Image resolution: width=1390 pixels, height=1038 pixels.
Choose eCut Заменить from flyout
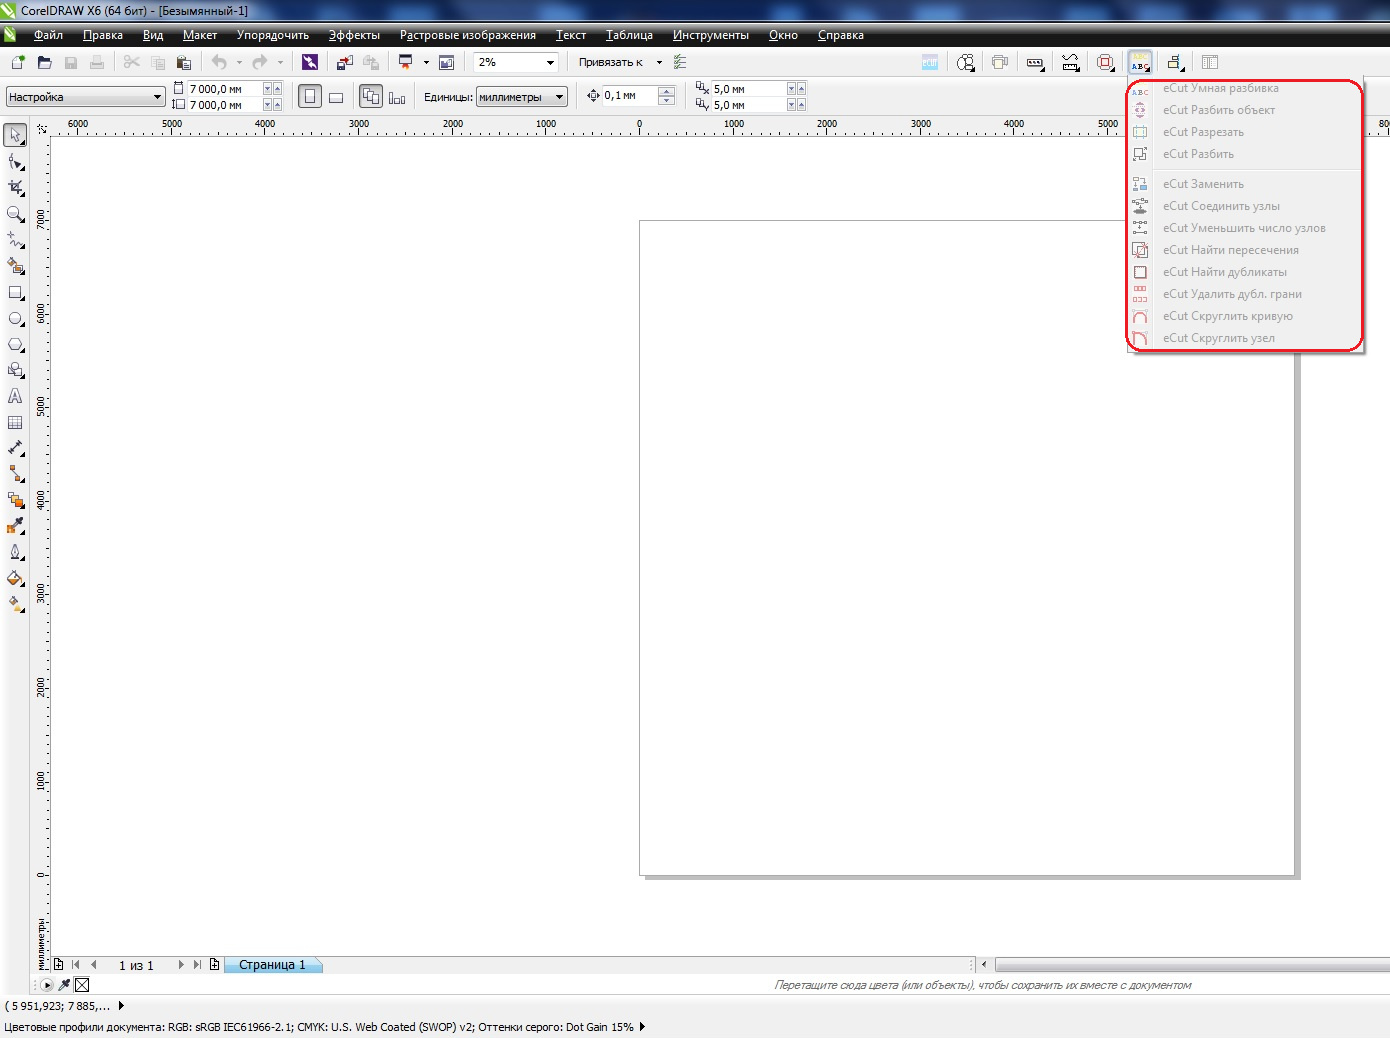[x=1245, y=184]
